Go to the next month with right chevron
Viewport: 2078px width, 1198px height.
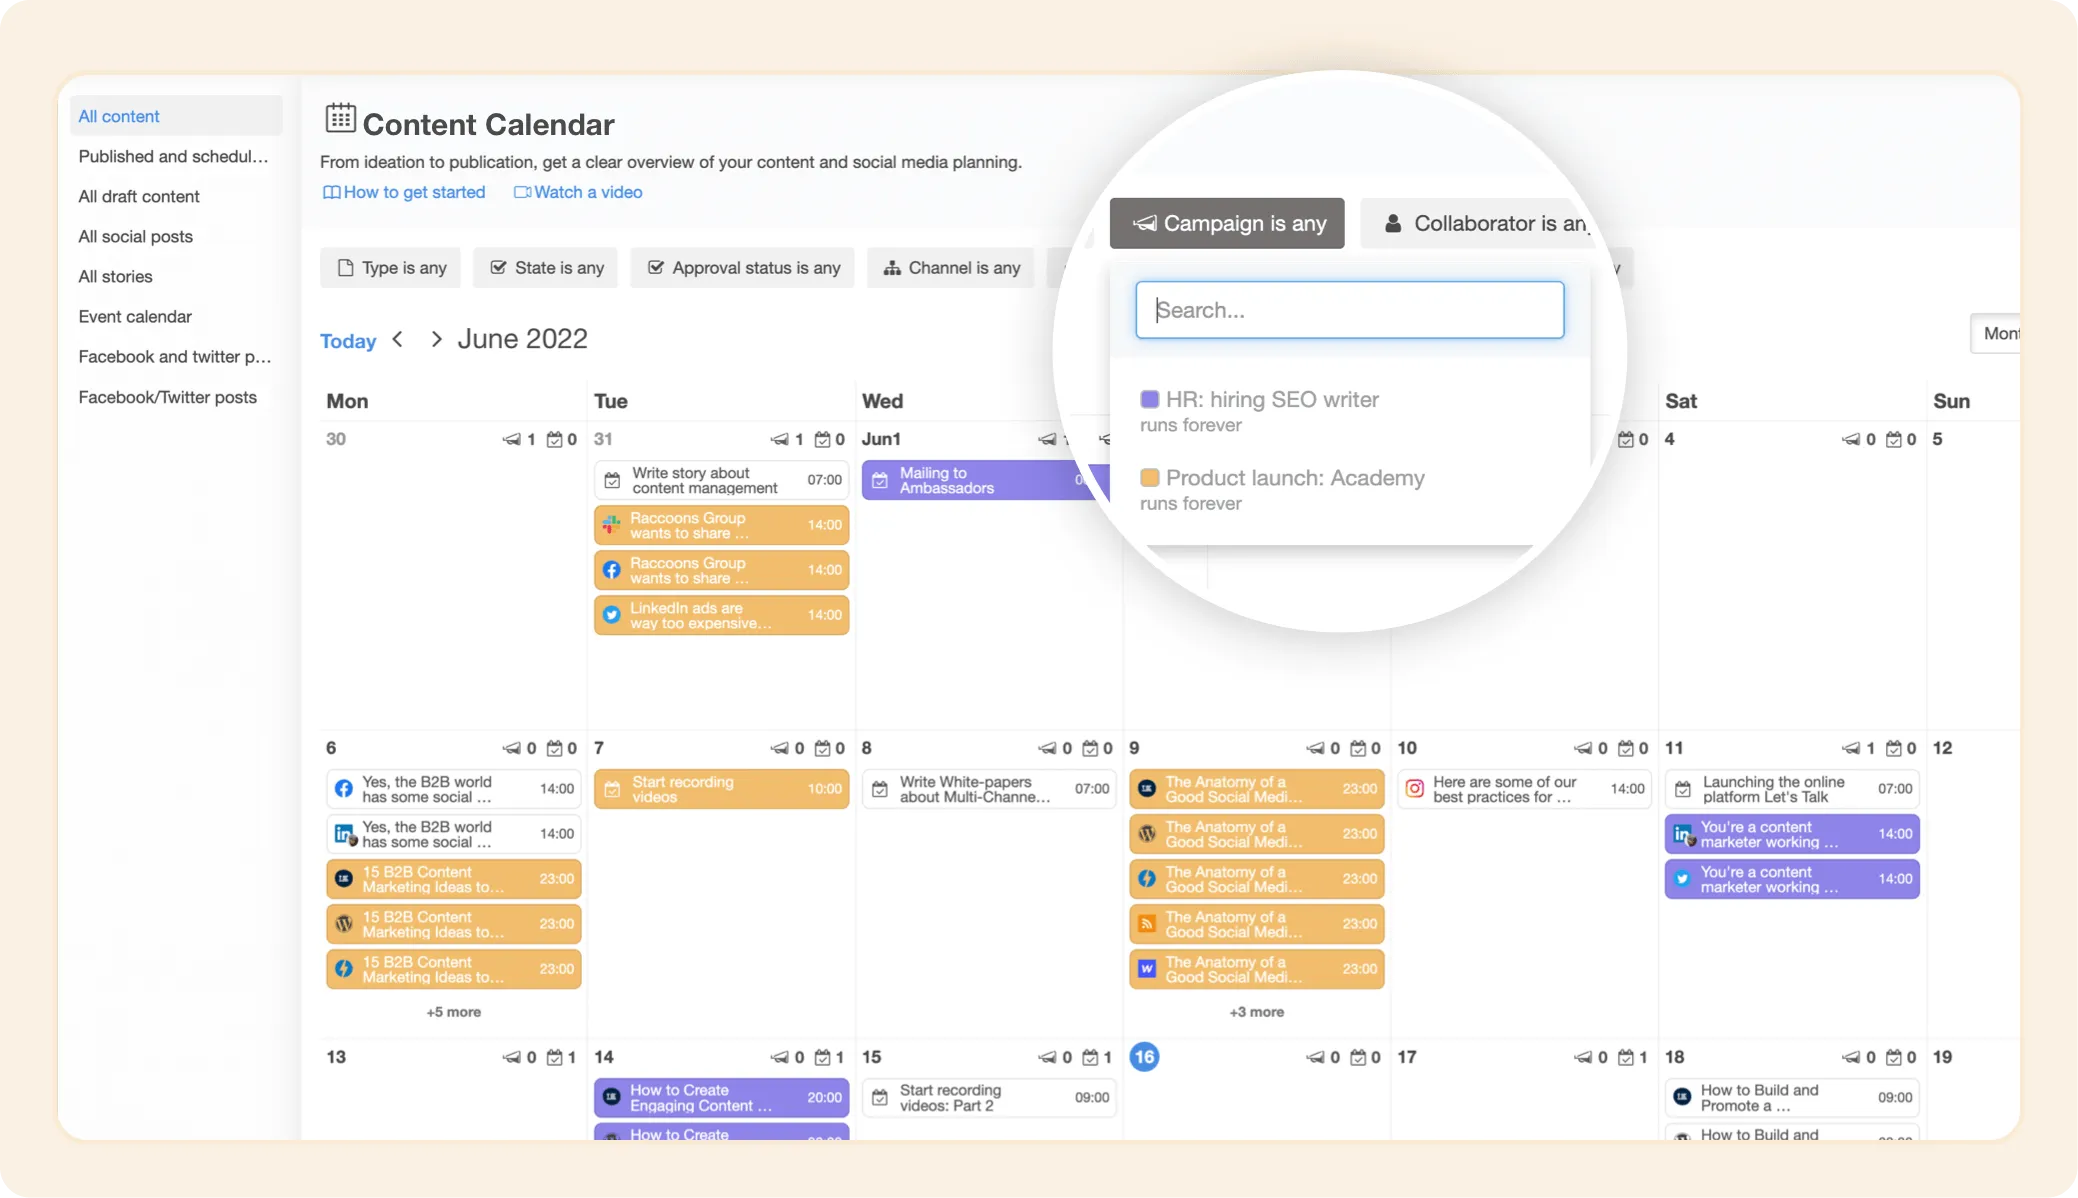click(436, 339)
